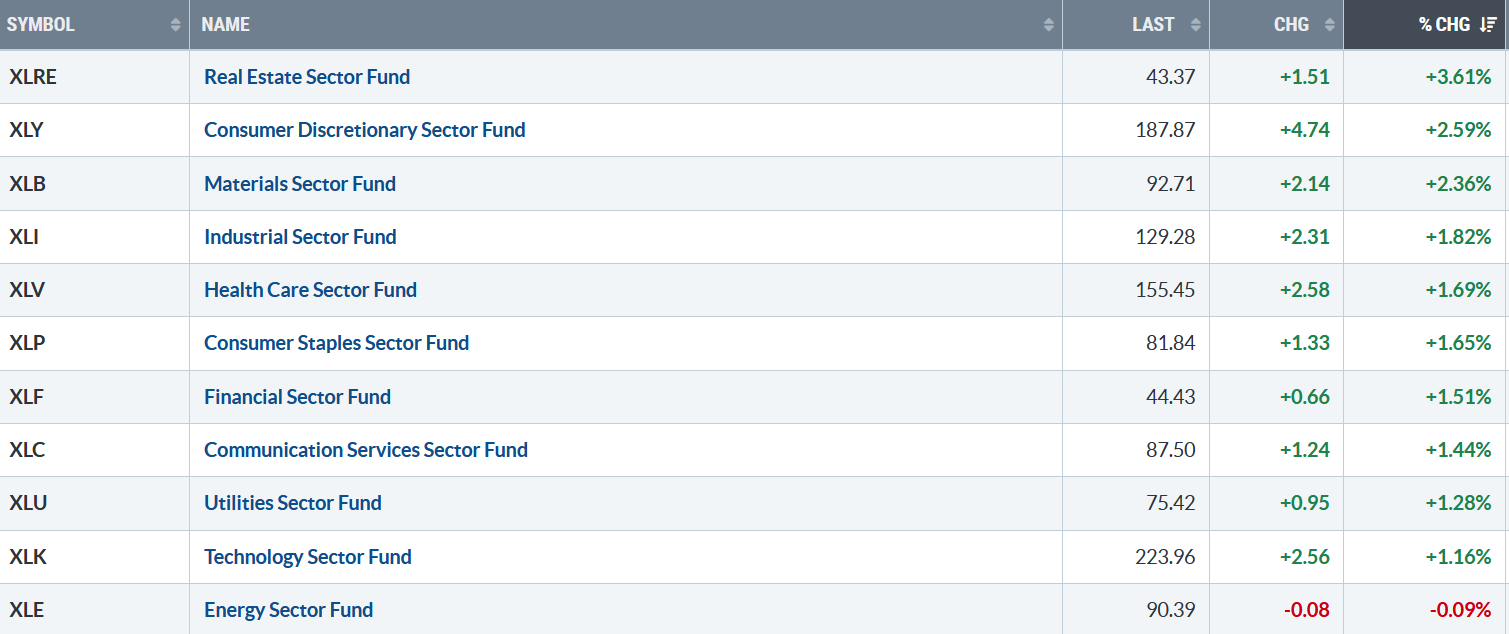
Task: Click the change value +1.33
Action: 1304,343
